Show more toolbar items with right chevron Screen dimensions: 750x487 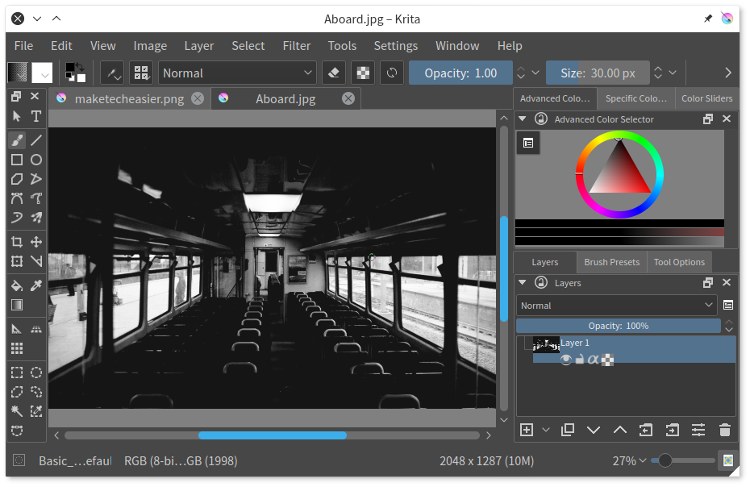tap(728, 73)
